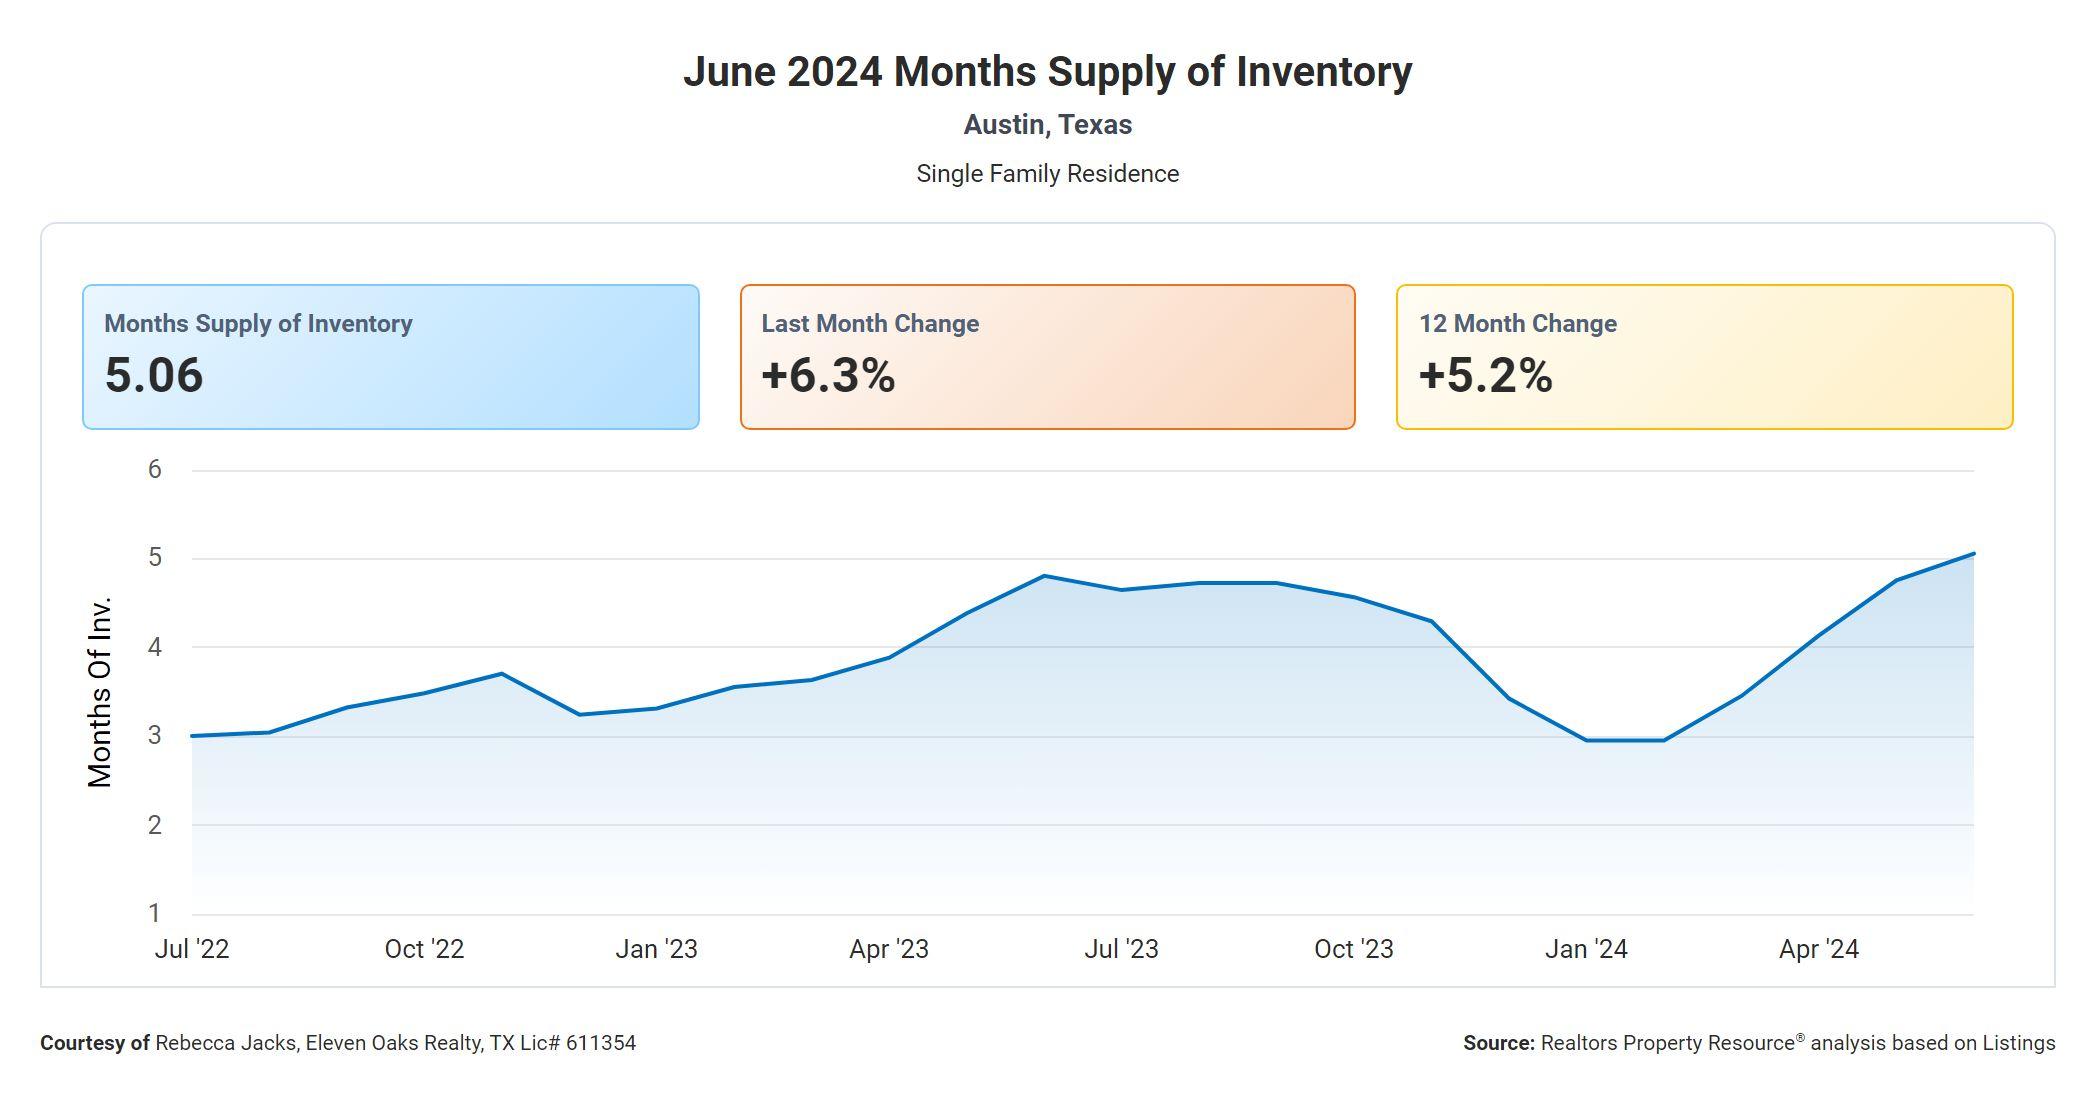Select the +6.3% change value
2096x1100 pixels.
828,376
